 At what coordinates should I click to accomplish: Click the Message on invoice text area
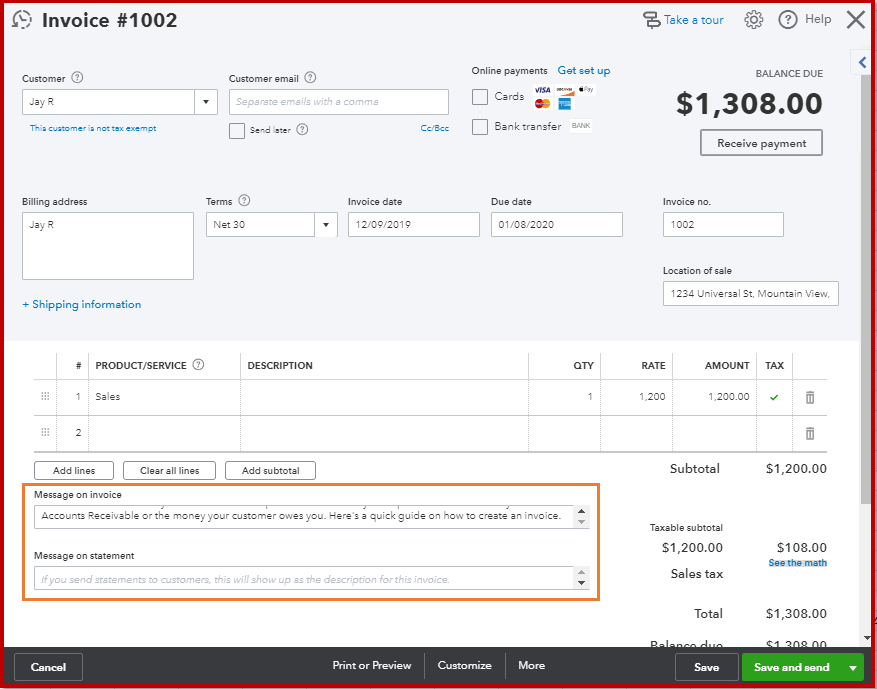304,516
